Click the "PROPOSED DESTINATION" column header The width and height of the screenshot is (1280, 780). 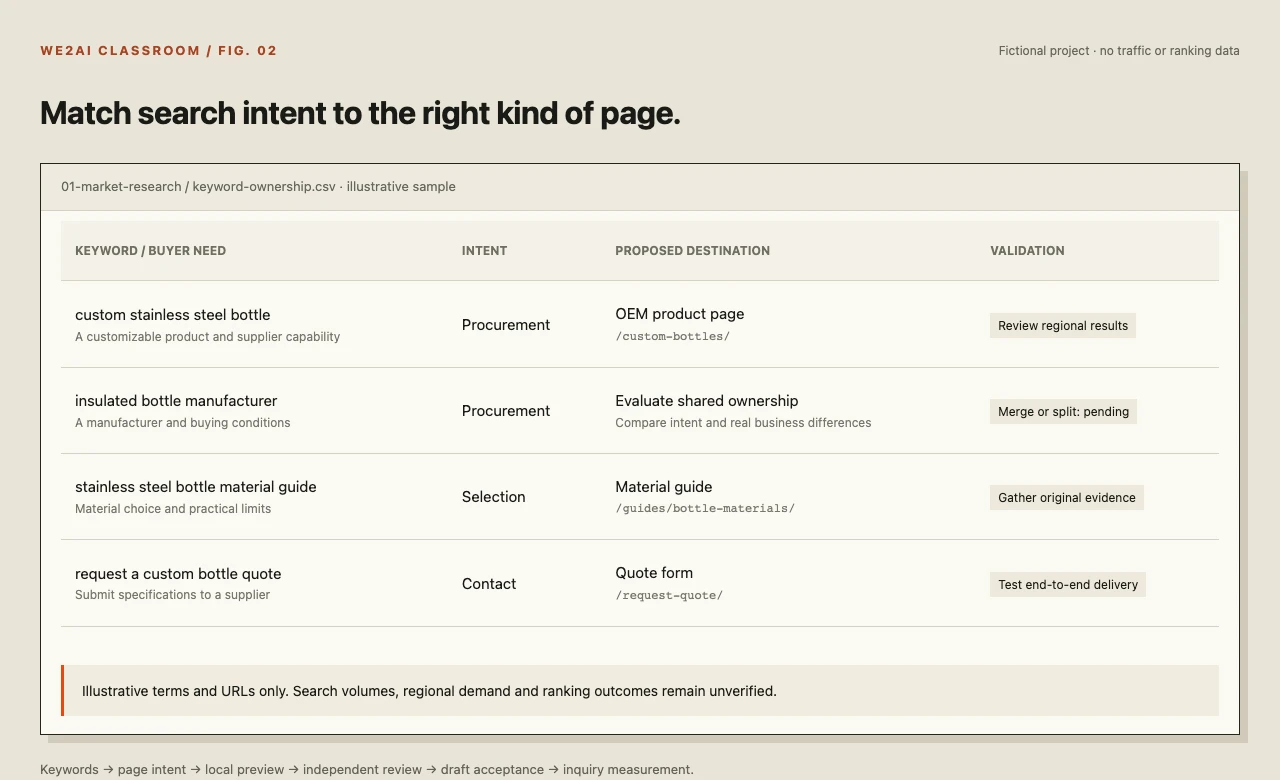tap(693, 251)
